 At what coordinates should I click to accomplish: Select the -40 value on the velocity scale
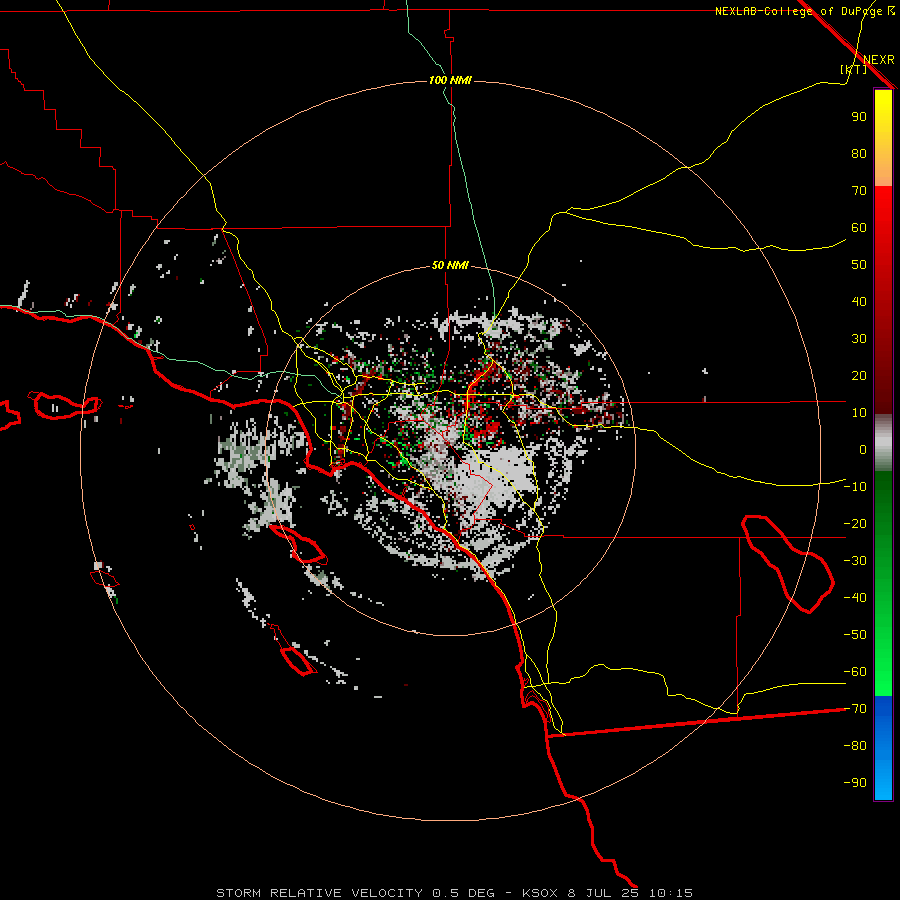pos(855,598)
